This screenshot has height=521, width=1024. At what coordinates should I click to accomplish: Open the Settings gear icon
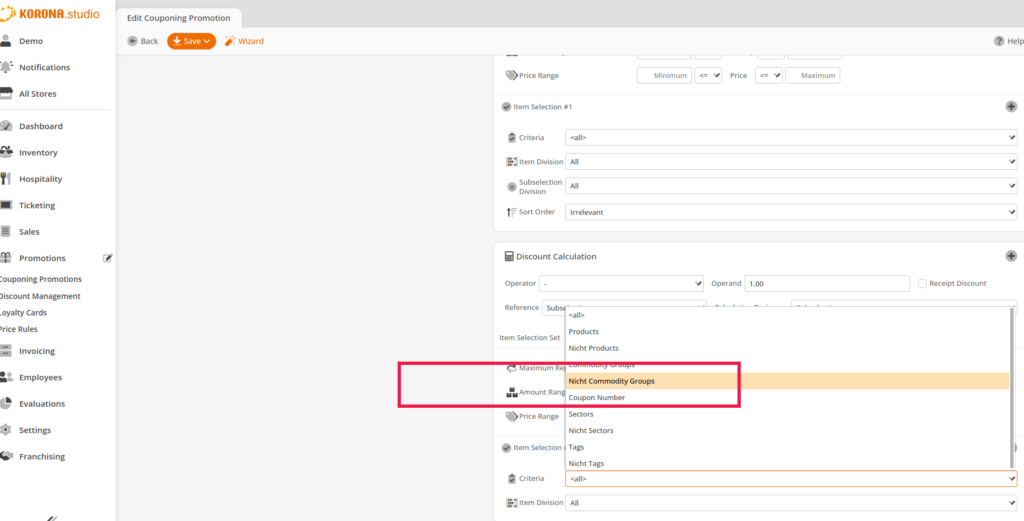(6, 430)
